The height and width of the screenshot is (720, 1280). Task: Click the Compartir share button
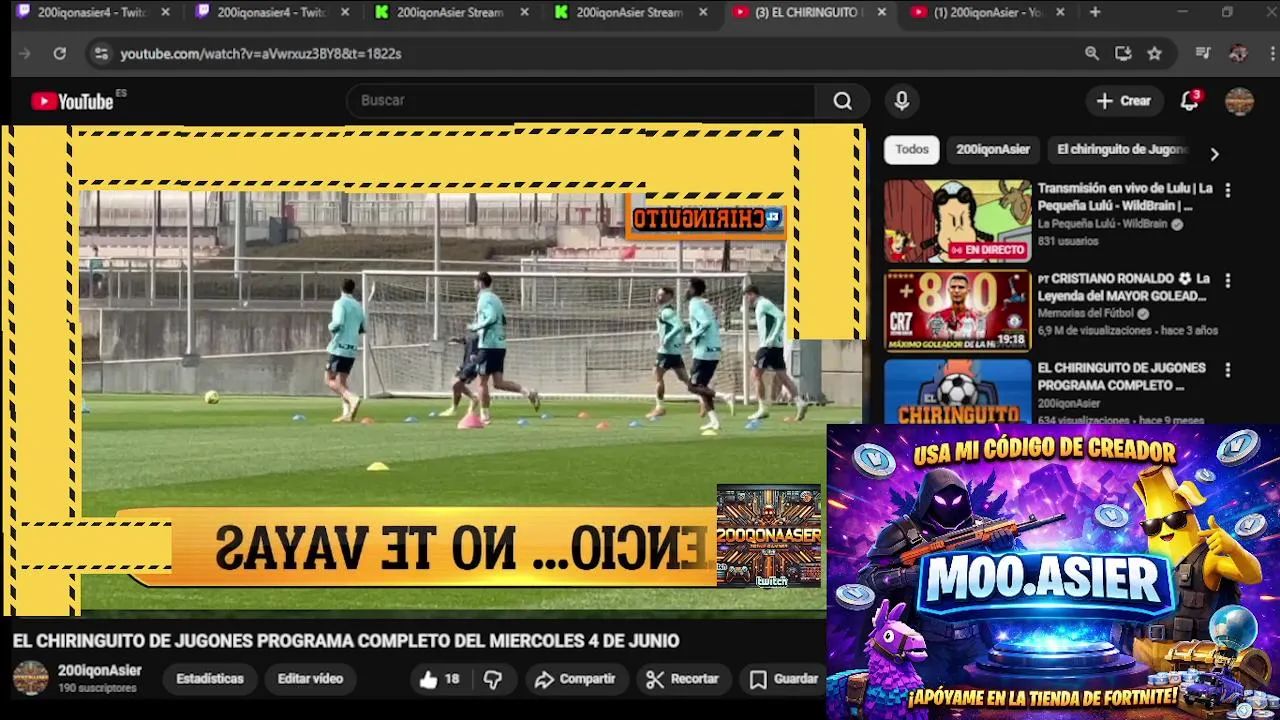coord(575,679)
